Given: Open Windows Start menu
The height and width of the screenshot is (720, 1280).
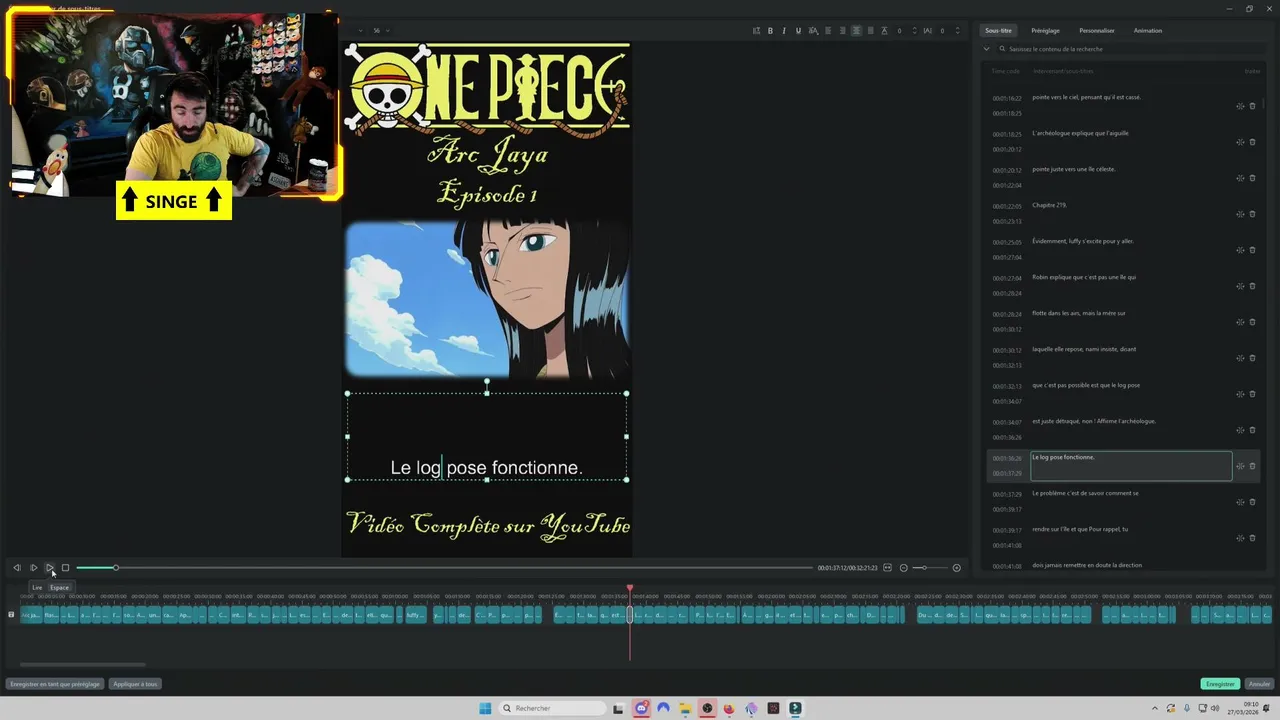Looking at the screenshot, I should click(x=485, y=708).
